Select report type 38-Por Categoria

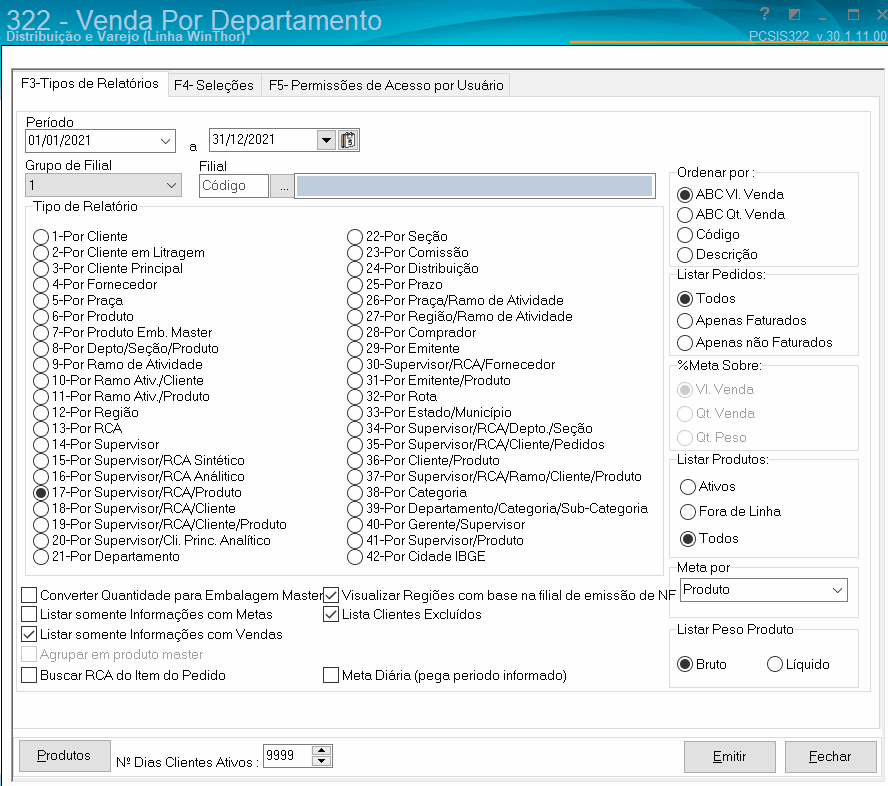[407, 493]
